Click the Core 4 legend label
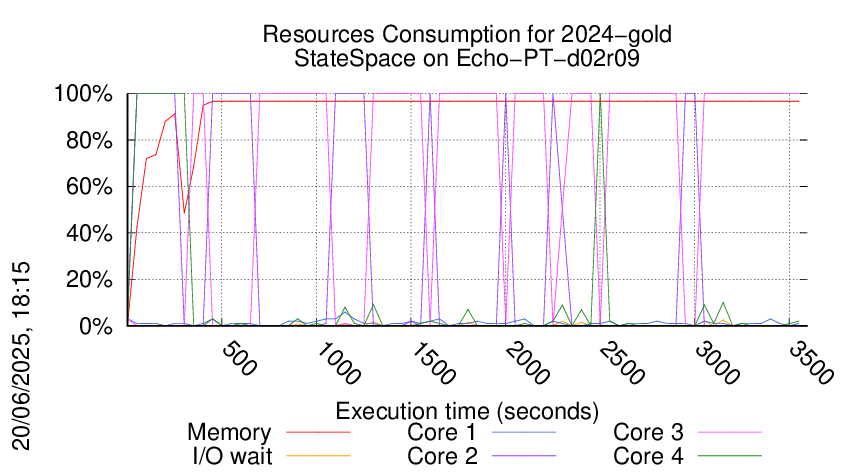This screenshot has width=850, height=475. (648, 456)
